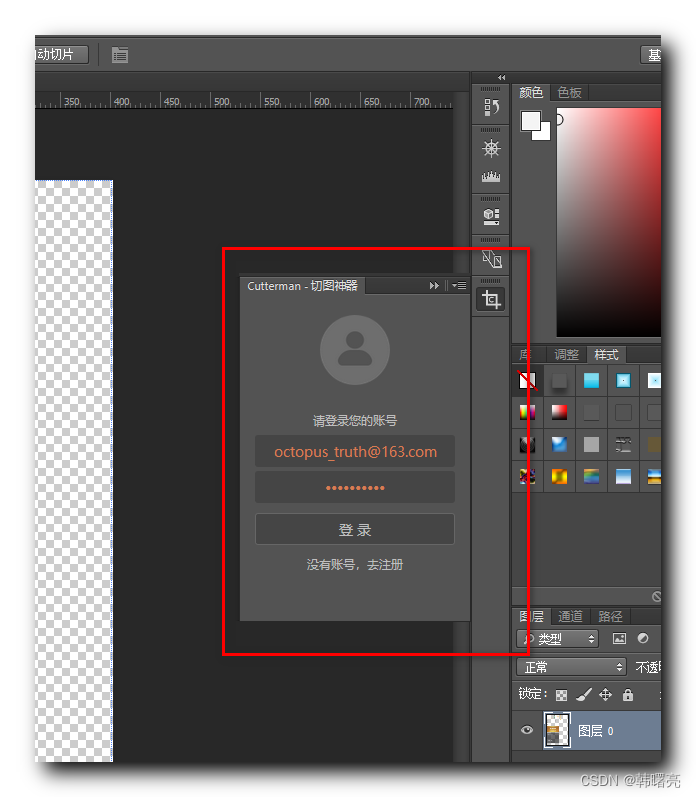Select the 图层 0 layer name
This screenshot has height=797, width=696.
(595, 731)
